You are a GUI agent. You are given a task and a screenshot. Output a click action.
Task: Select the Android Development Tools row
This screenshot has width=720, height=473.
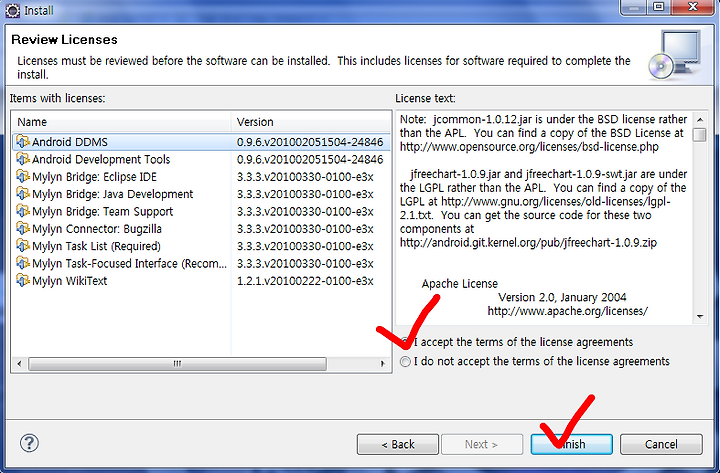click(201, 159)
